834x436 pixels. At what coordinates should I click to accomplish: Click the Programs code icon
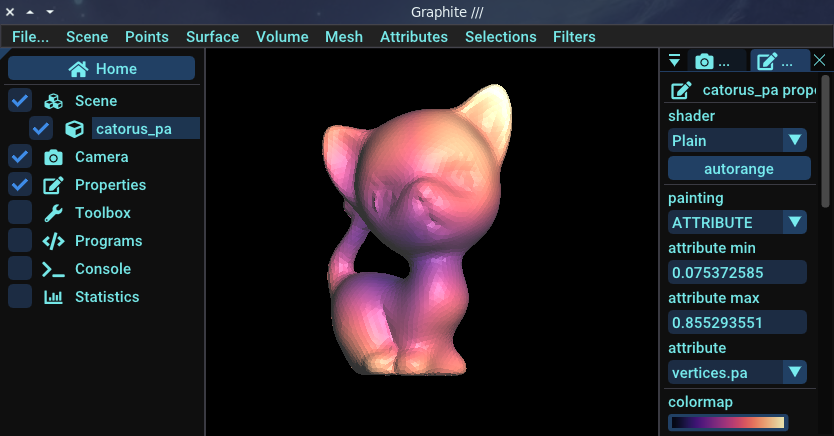pyautogui.click(x=54, y=241)
